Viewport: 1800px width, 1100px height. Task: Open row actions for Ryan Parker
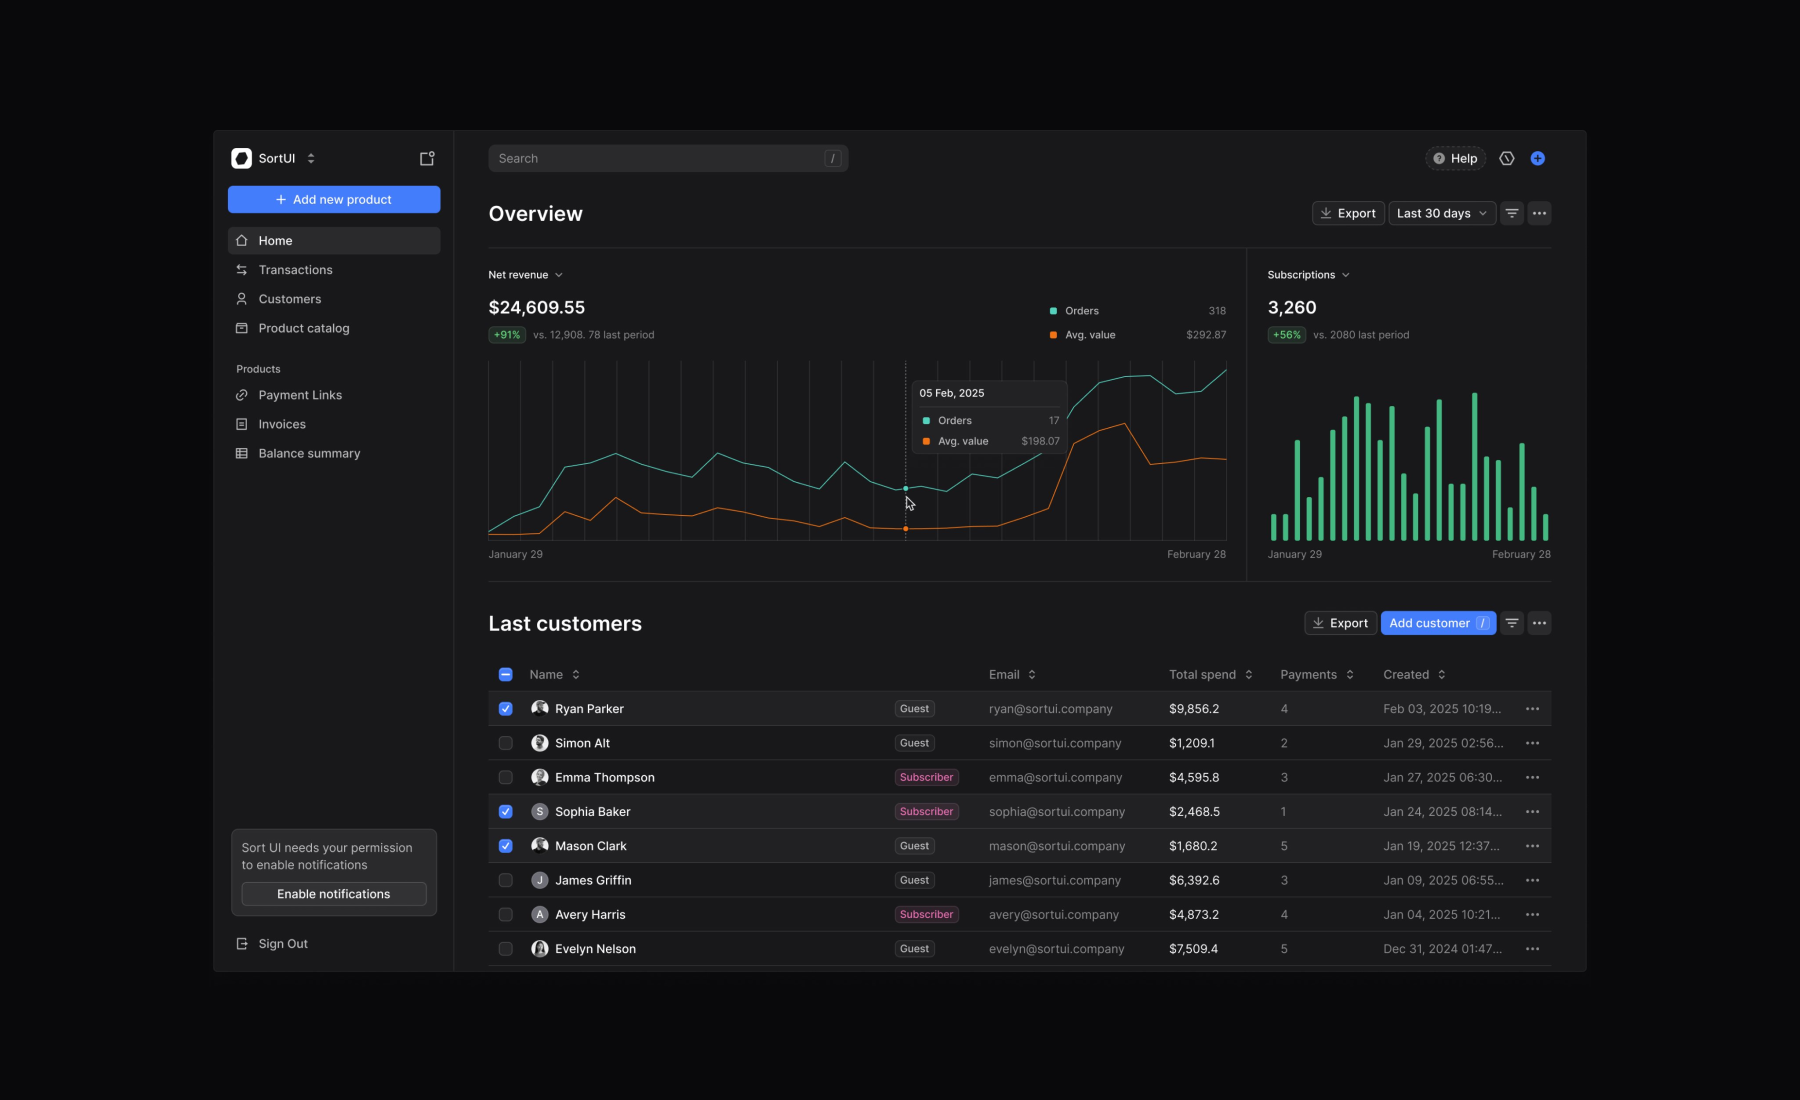1533,709
